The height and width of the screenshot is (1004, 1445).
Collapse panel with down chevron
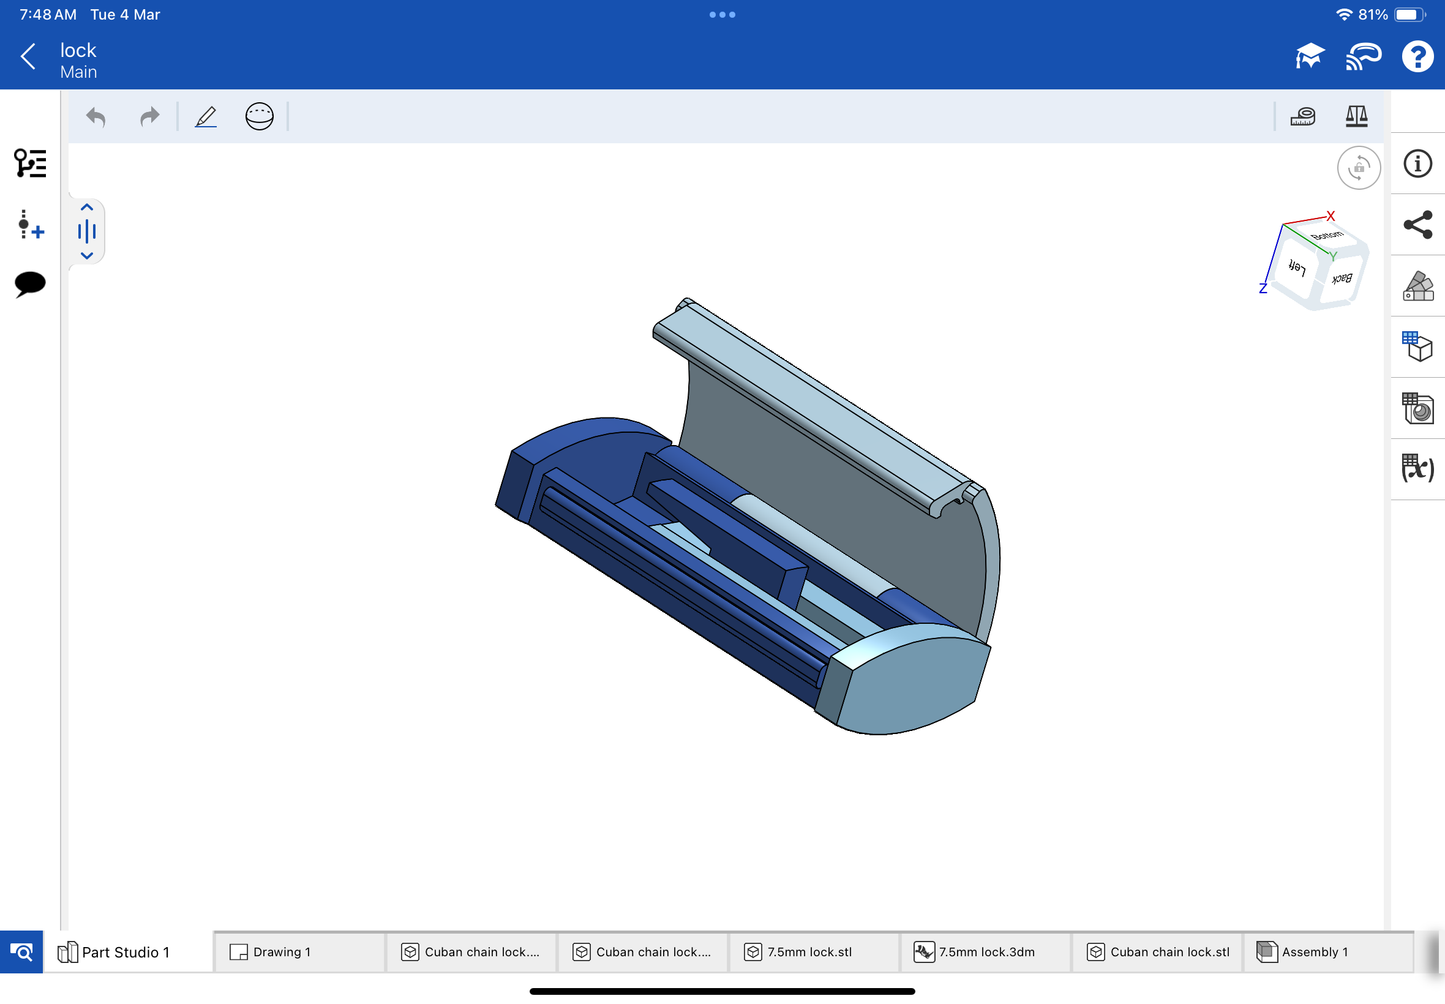coord(87,256)
